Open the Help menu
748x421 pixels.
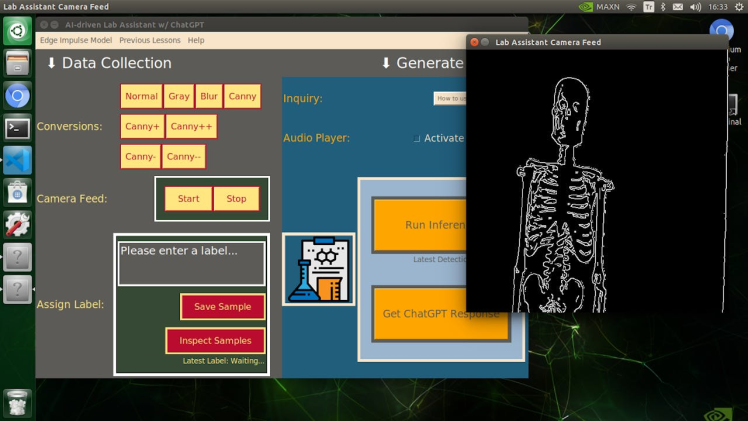pos(196,40)
